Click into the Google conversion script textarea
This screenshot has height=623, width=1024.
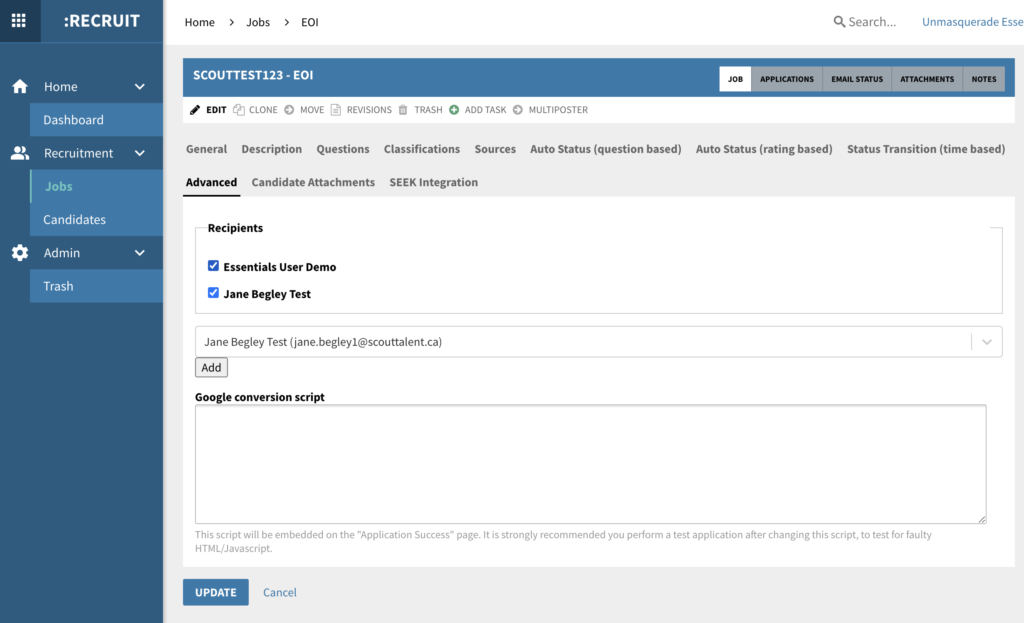tap(590, 464)
